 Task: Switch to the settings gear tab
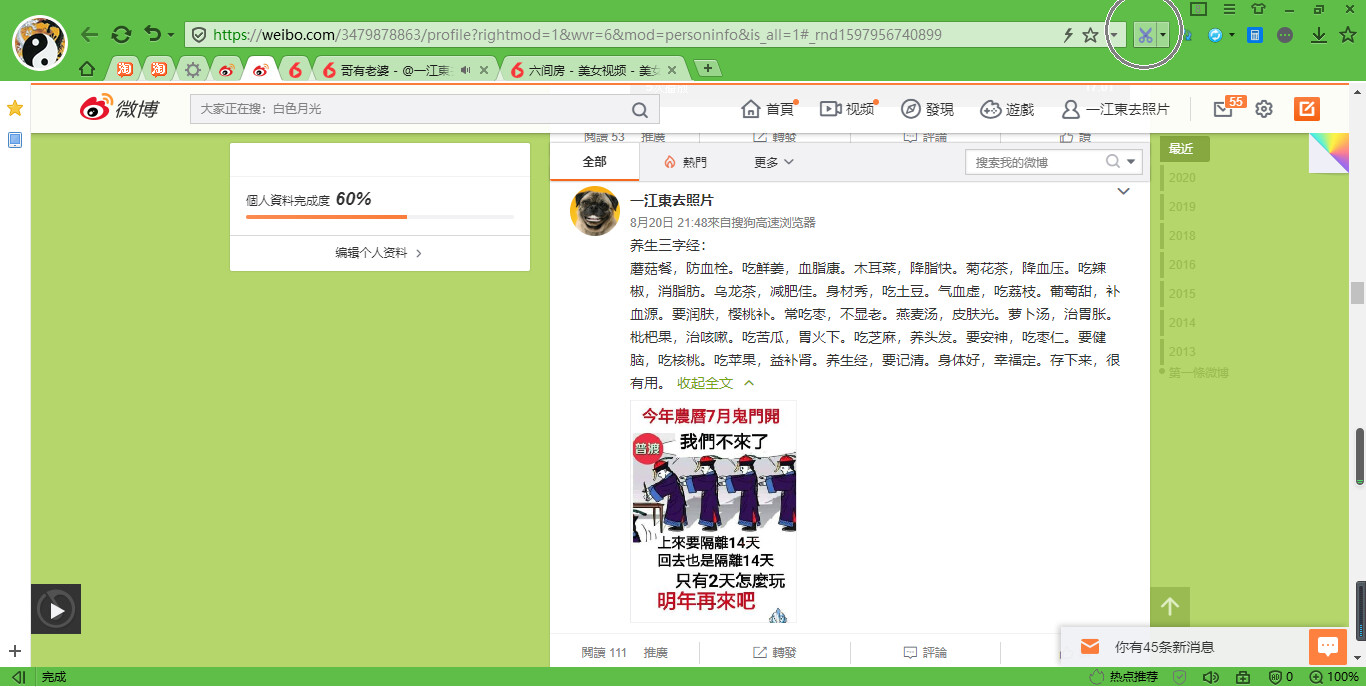pyautogui.click(x=193, y=70)
